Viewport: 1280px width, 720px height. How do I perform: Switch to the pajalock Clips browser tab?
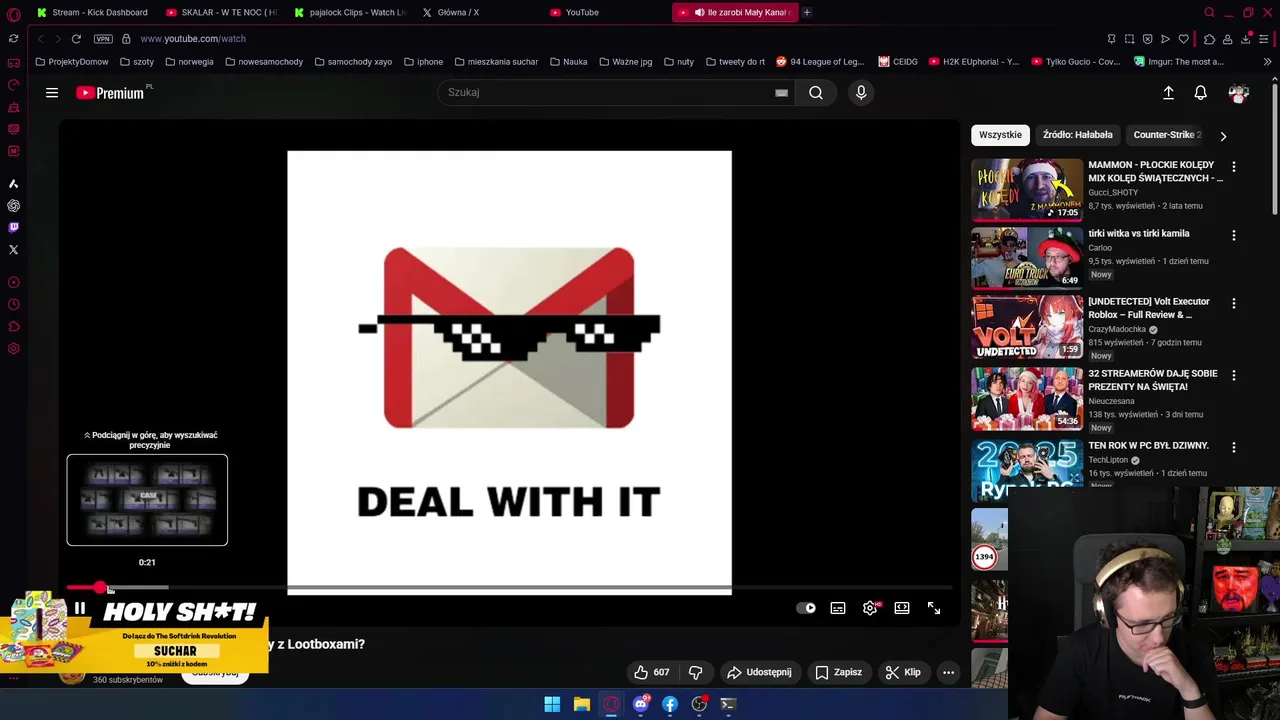click(350, 12)
